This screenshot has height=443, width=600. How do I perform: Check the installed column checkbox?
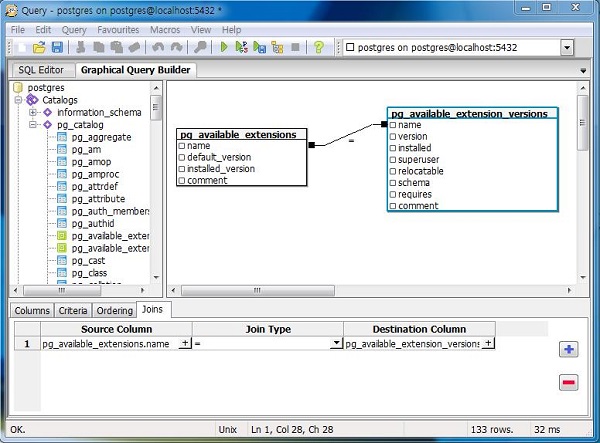coord(393,148)
